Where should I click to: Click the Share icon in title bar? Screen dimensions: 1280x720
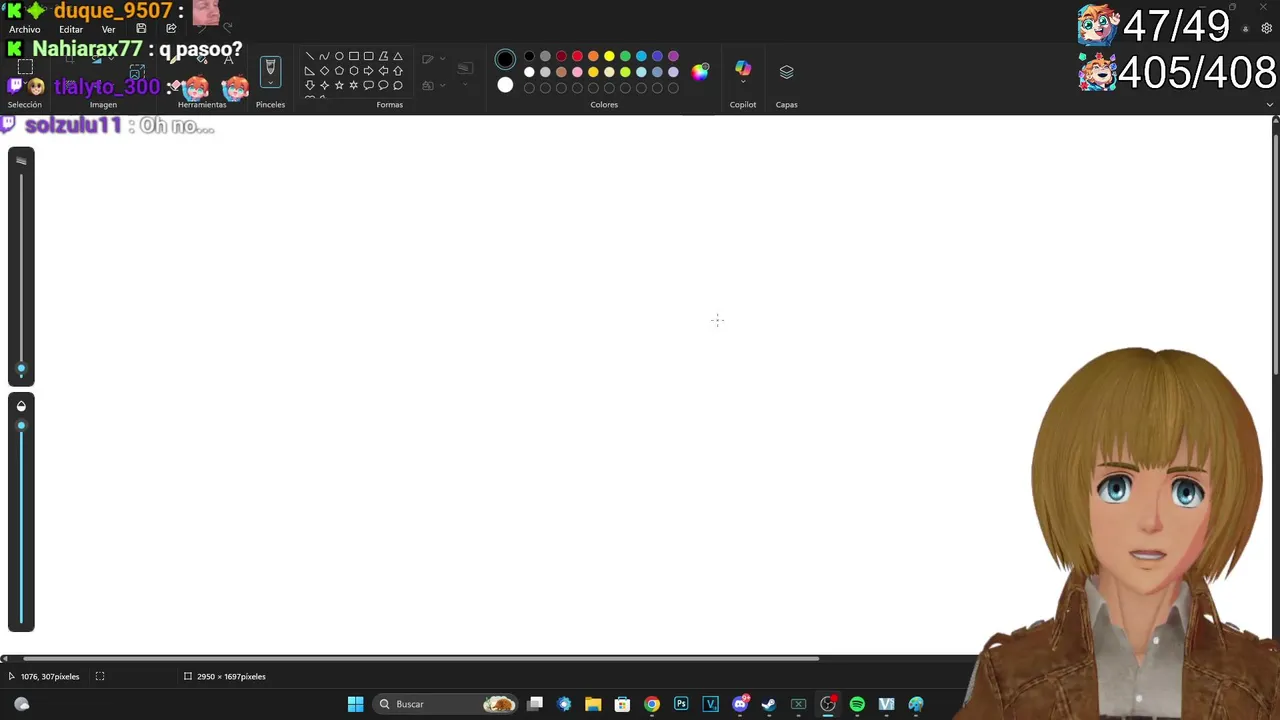click(171, 29)
